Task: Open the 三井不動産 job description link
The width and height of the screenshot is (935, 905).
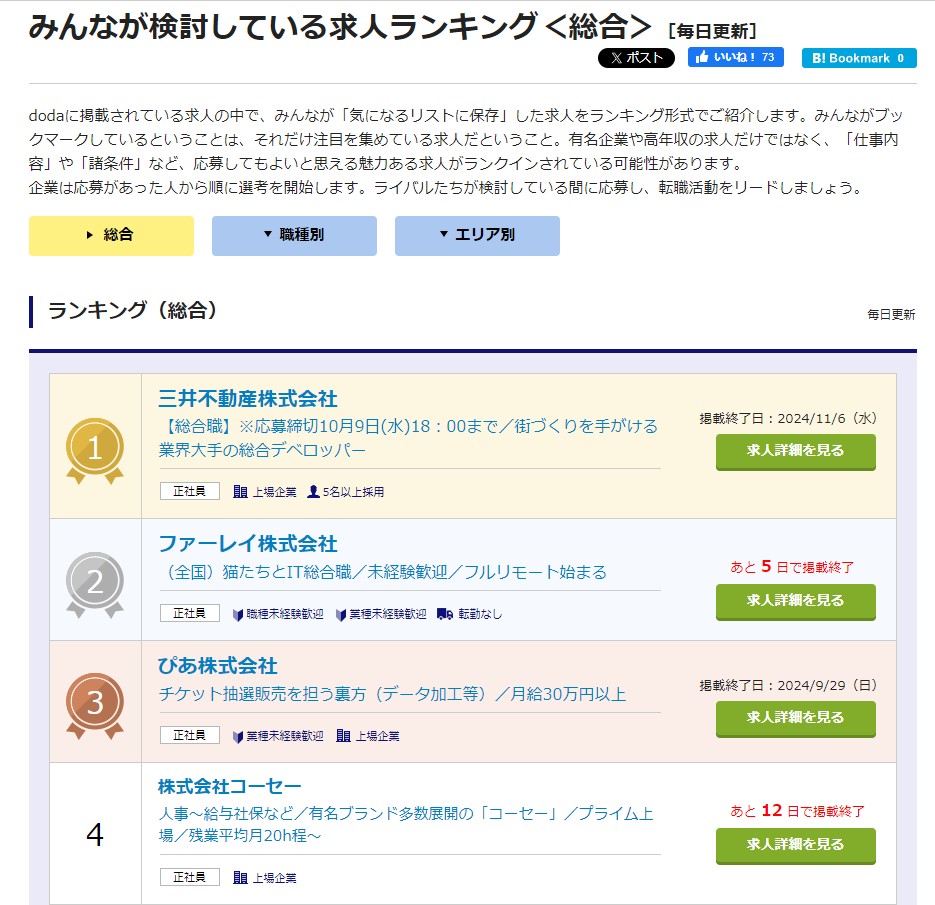Action: click(408, 438)
